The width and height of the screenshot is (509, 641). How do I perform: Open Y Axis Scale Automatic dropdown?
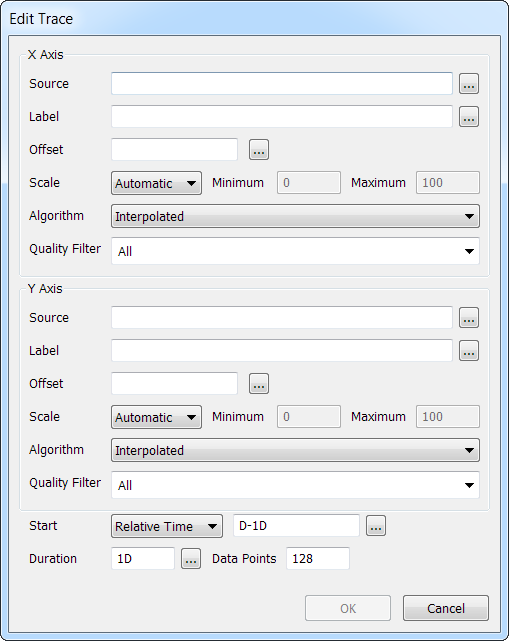[x=156, y=417]
